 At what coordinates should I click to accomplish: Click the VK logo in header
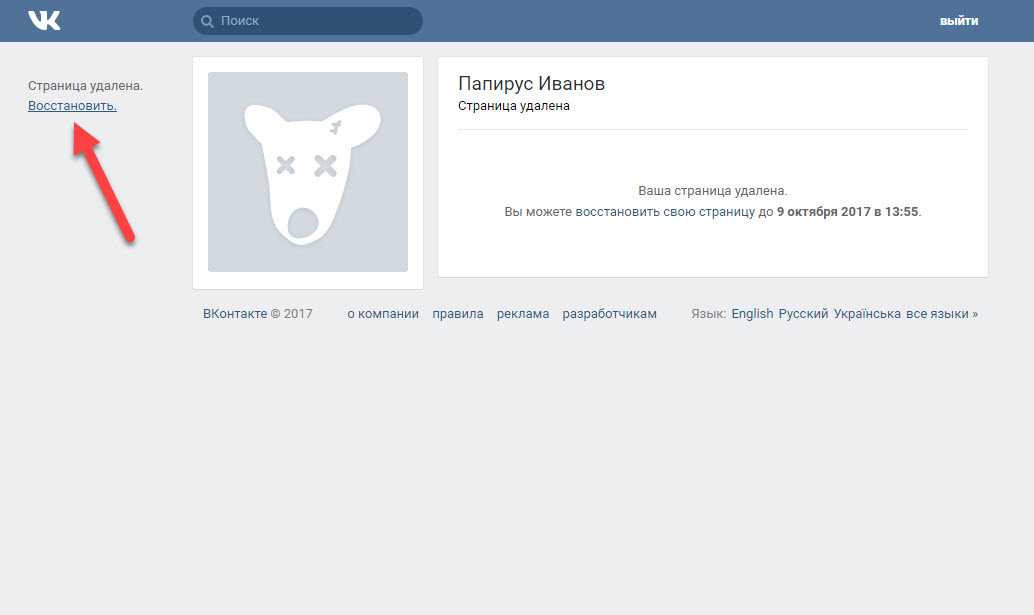coord(44,20)
